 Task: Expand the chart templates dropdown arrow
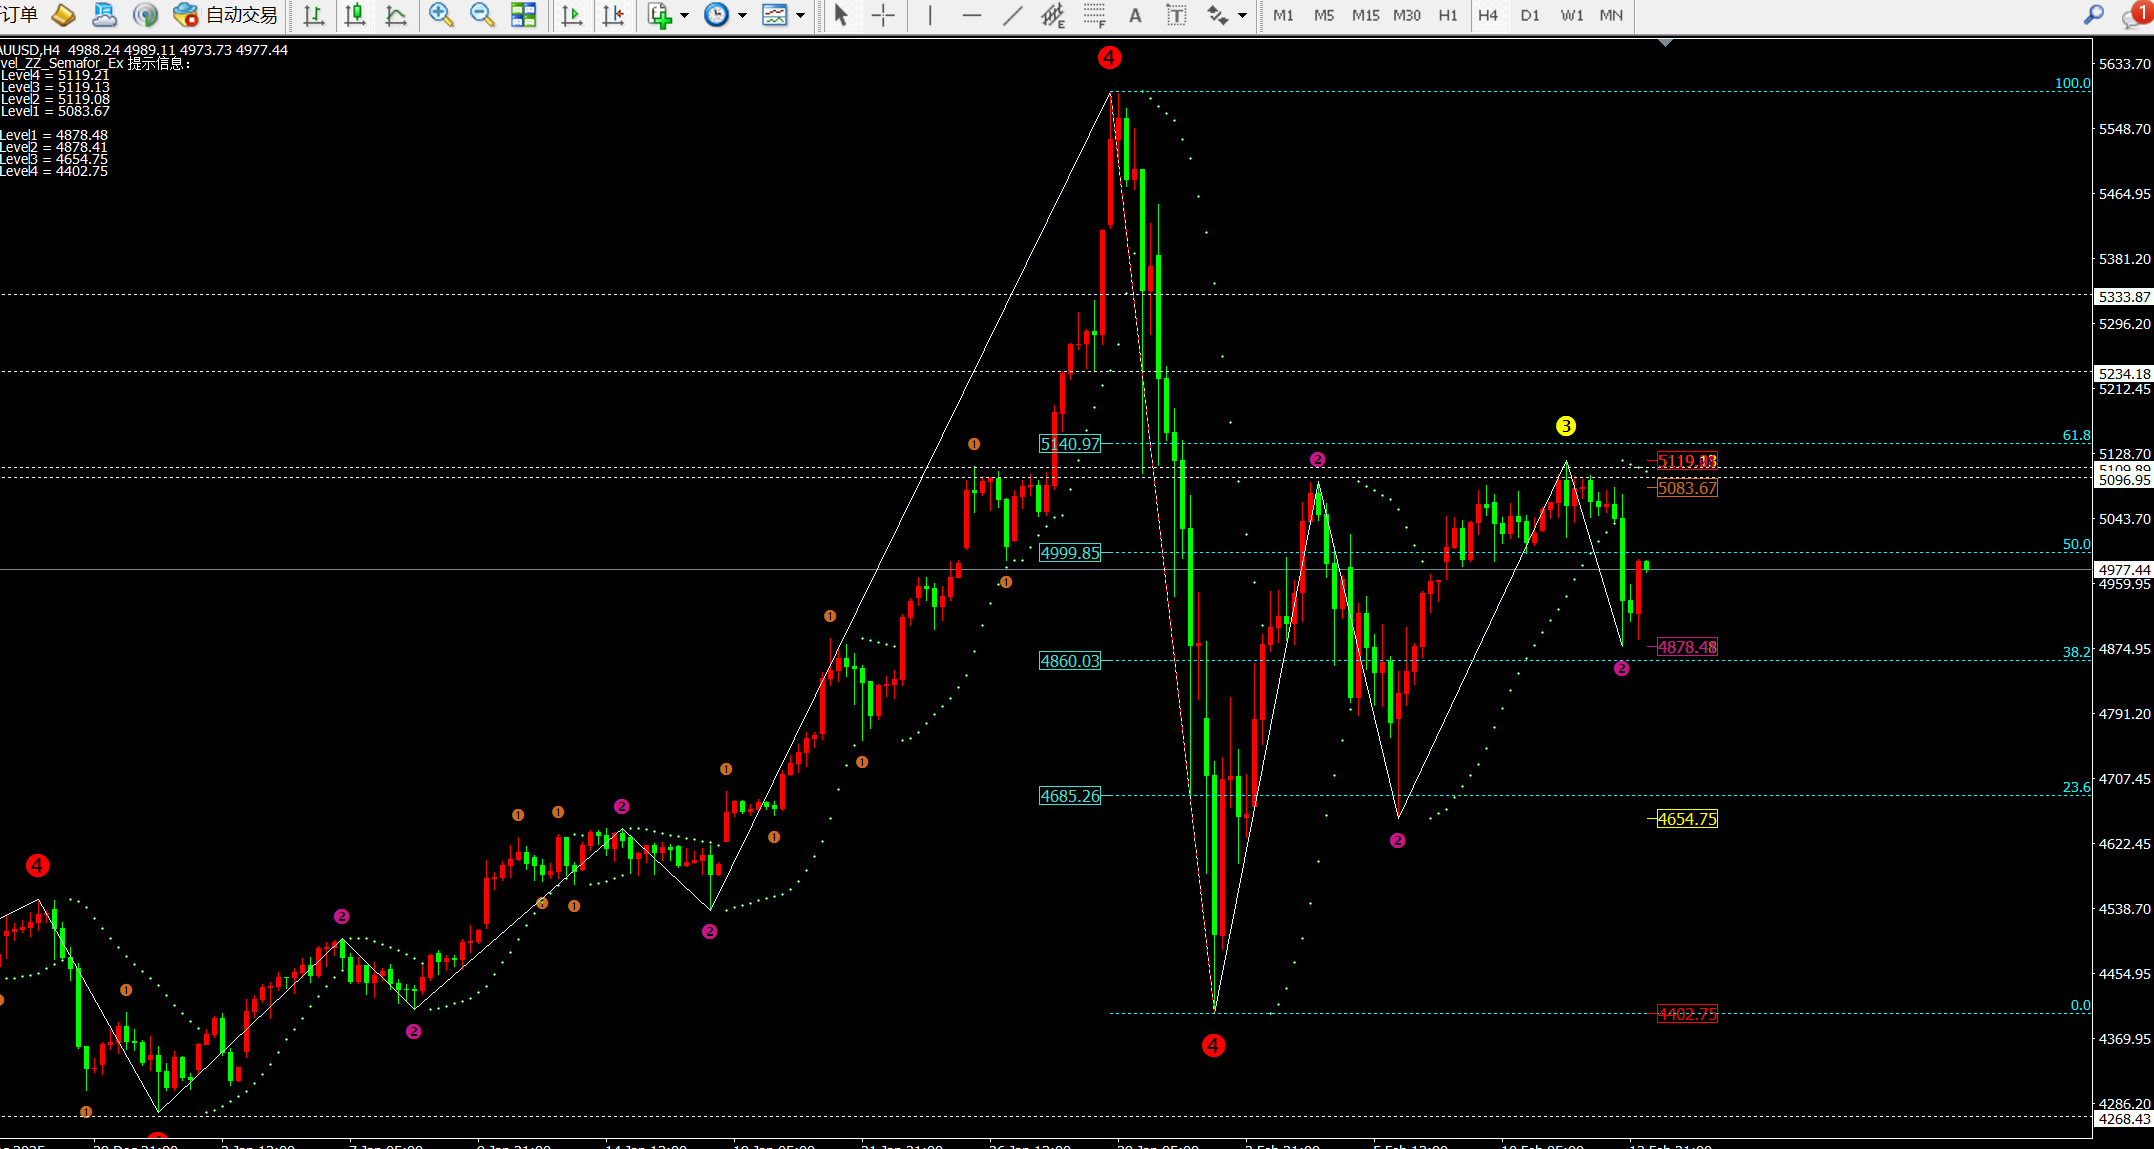[x=800, y=15]
